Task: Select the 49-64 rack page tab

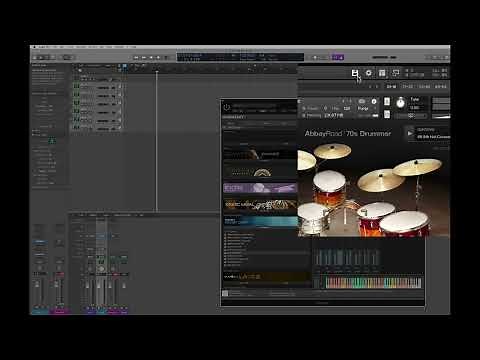Action: click(x=440, y=87)
